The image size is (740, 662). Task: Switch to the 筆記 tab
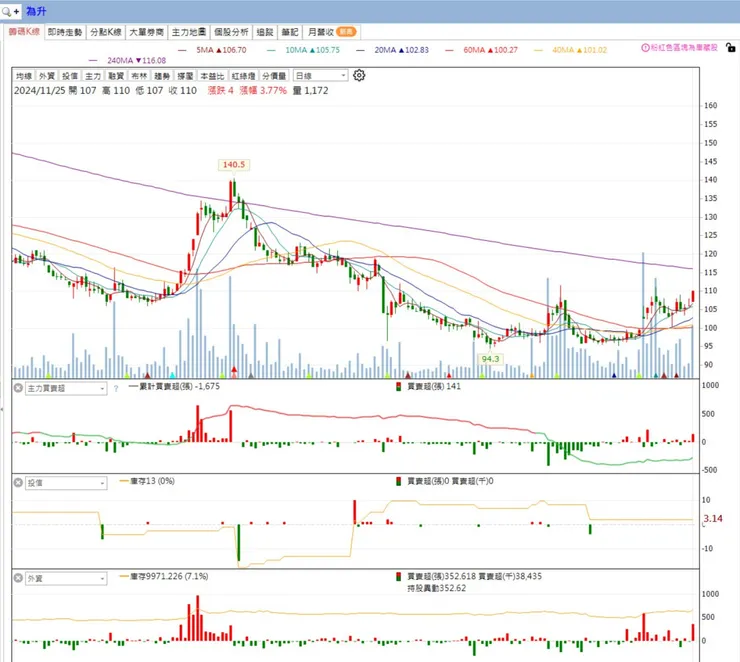(290, 32)
